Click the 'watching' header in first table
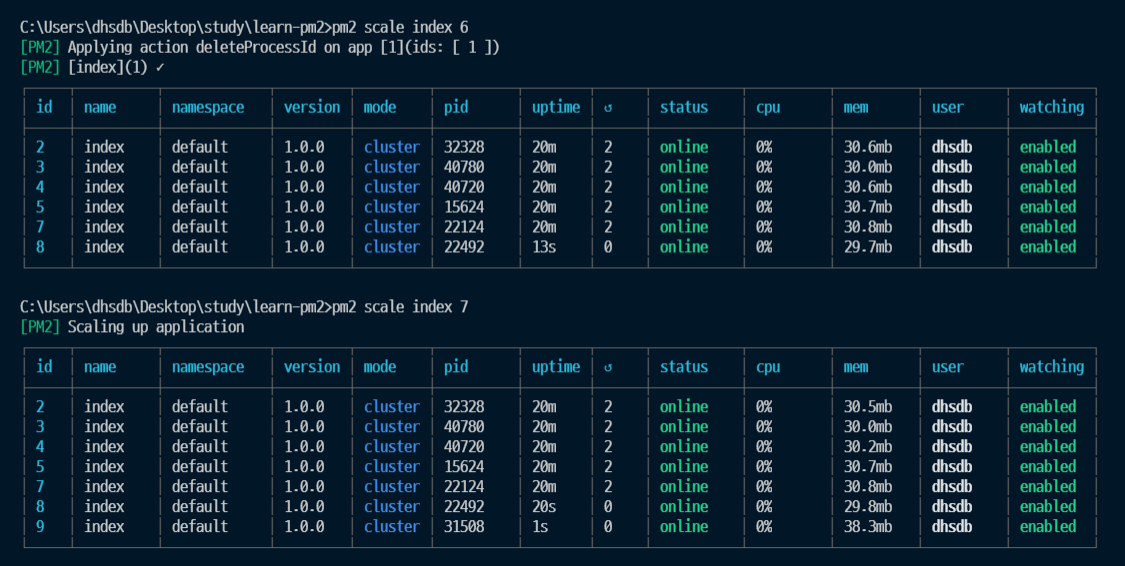1125x566 pixels. (x=1052, y=108)
